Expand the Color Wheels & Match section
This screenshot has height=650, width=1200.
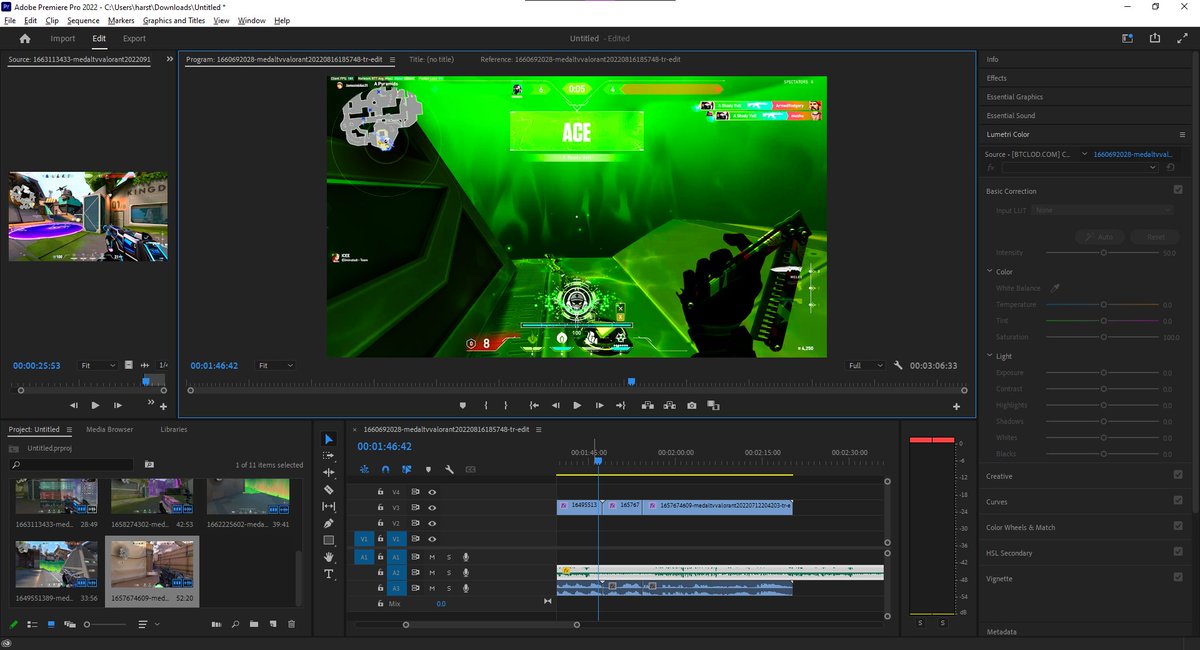(1020, 527)
